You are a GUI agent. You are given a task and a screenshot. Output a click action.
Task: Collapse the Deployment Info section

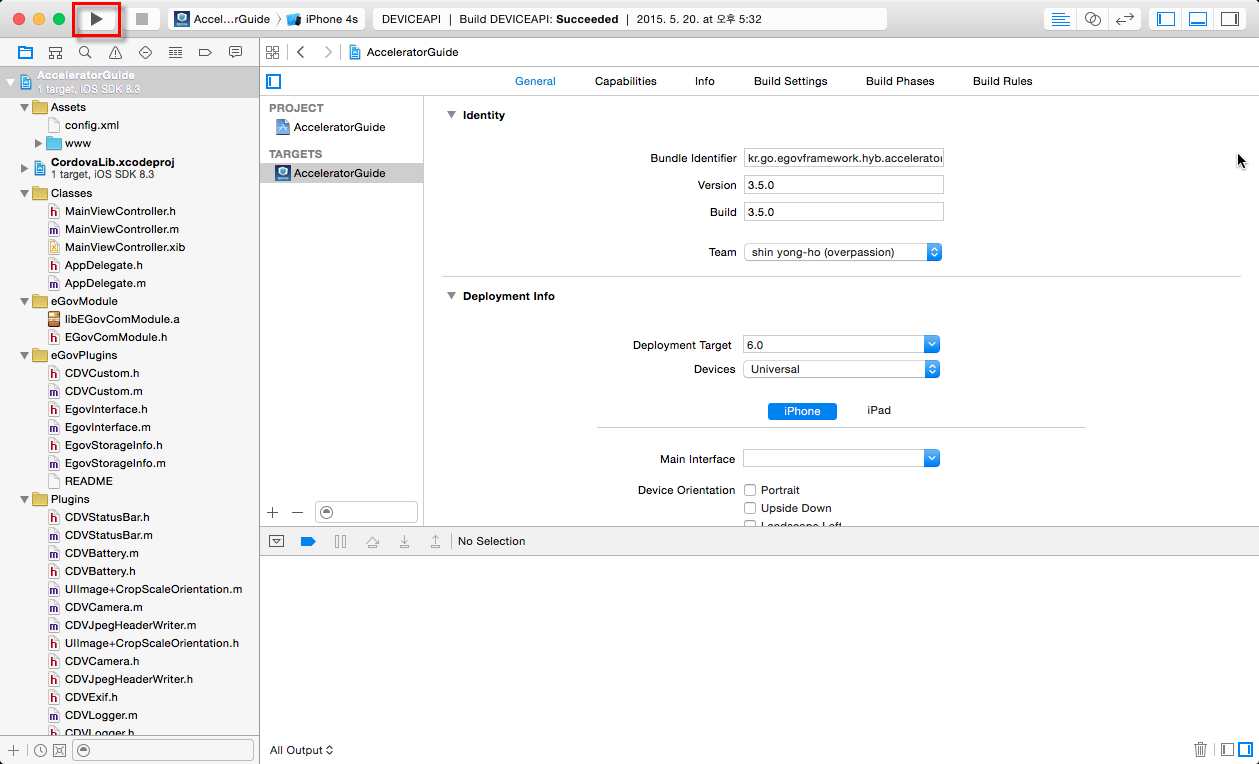pyautogui.click(x=451, y=296)
